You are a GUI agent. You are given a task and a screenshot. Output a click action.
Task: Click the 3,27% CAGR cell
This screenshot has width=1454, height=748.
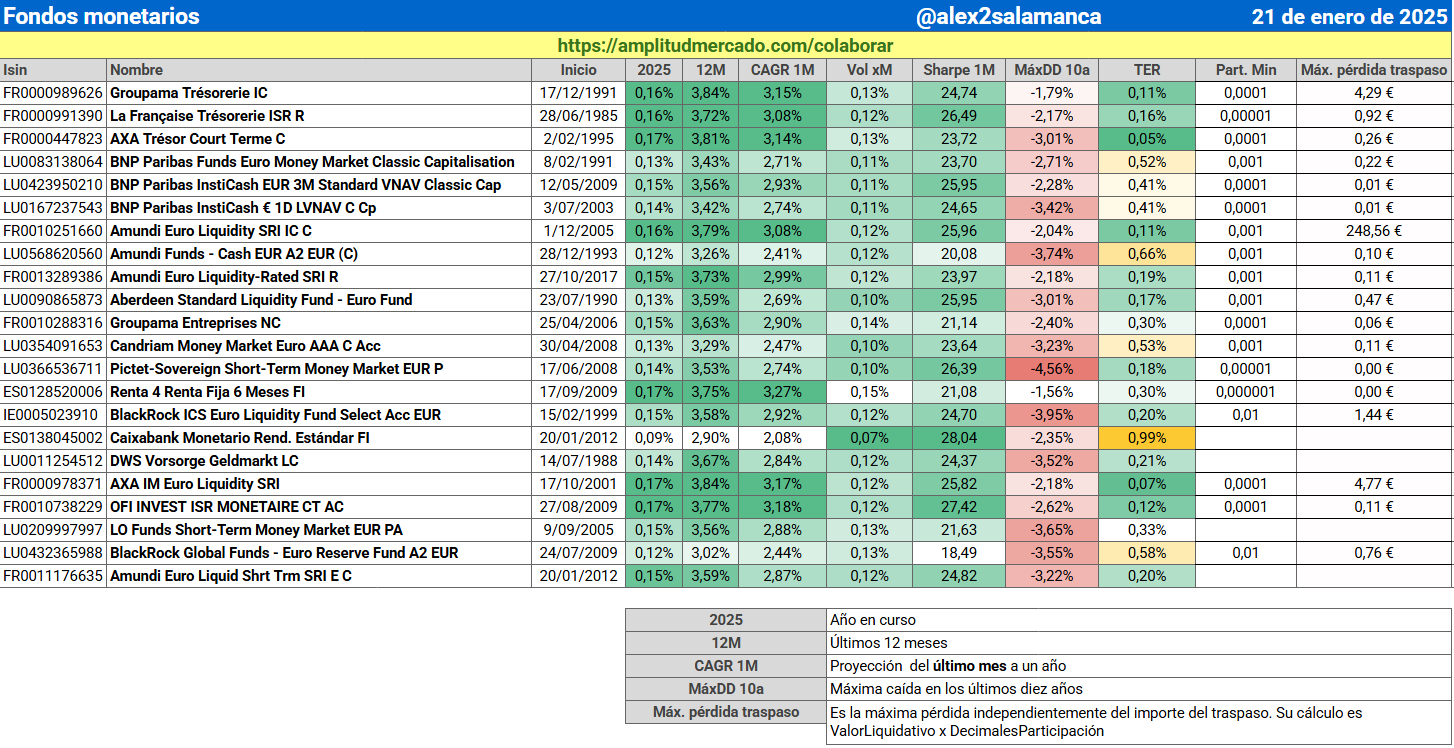pos(782,392)
